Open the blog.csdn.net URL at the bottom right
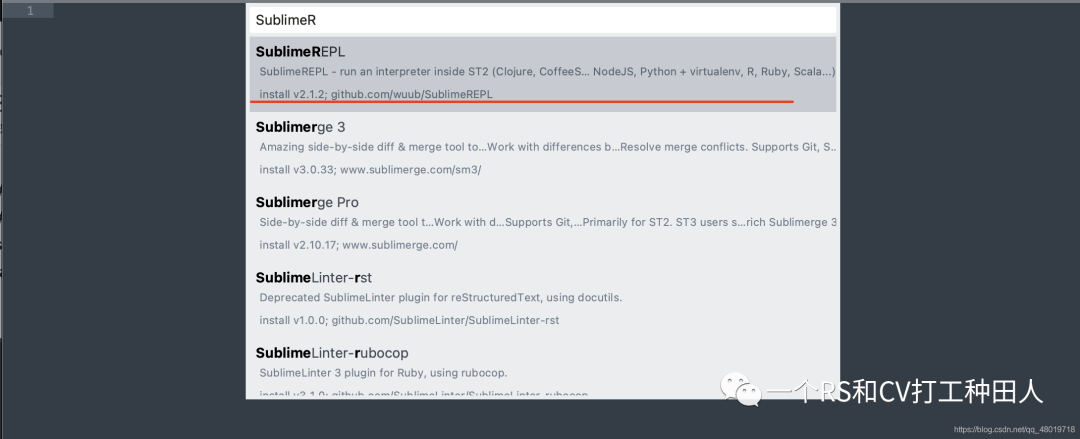 click(1014, 429)
